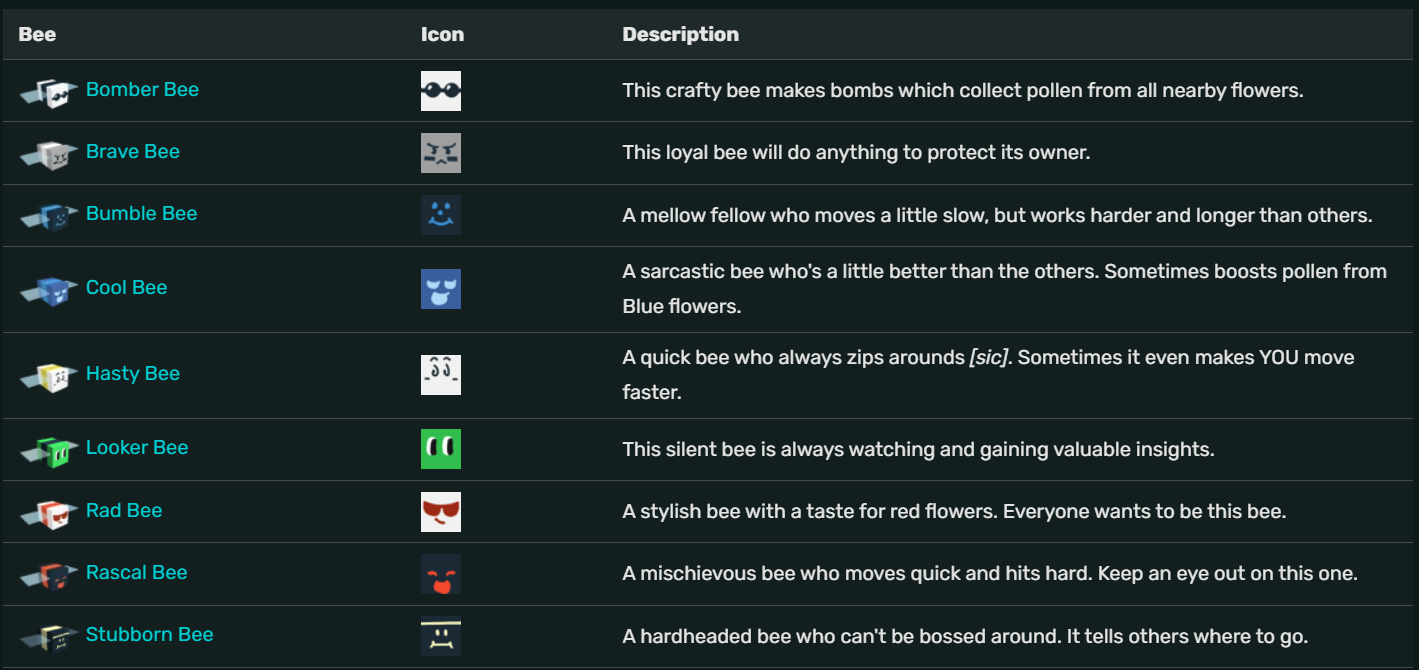Click the Description column header

point(680,34)
